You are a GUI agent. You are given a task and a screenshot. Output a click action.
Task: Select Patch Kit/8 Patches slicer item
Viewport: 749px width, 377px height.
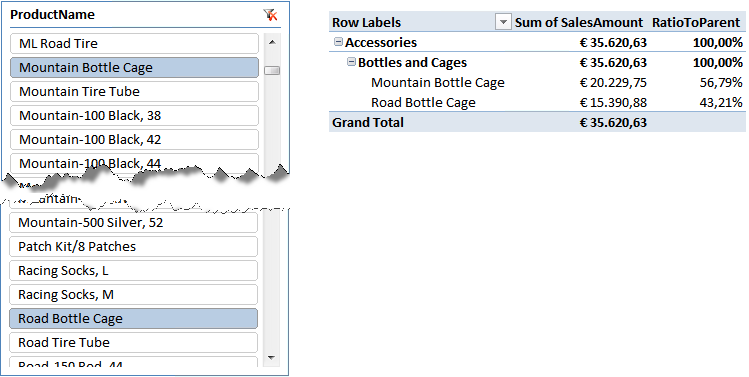coord(133,246)
